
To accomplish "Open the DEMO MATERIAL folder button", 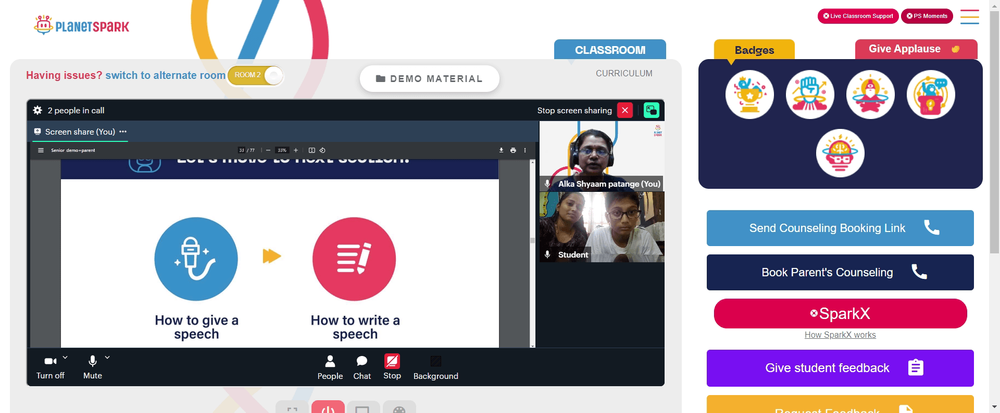I will pos(429,78).
